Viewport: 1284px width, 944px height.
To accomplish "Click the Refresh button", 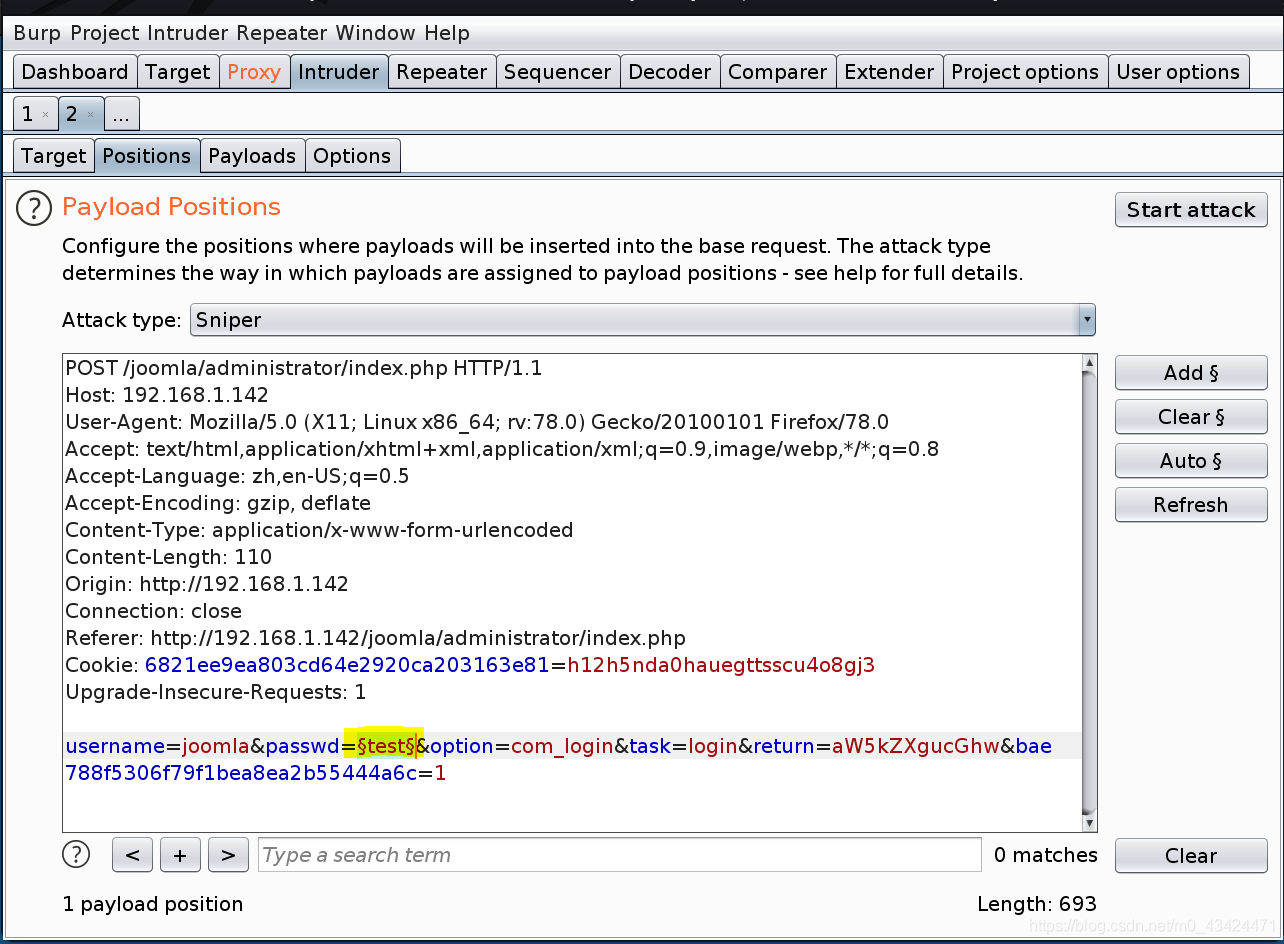I will pyautogui.click(x=1191, y=505).
